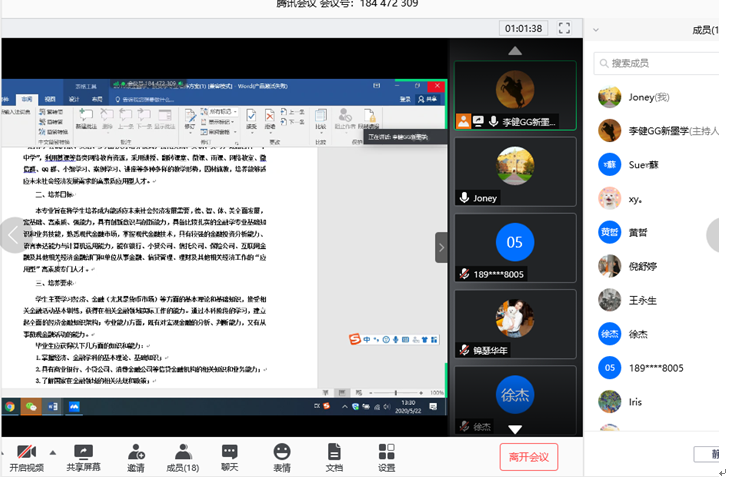Viewport: 729px width, 479px height.
Task: Turn on video with 开启视频 button
Action: pyautogui.click(x=27, y=456)
